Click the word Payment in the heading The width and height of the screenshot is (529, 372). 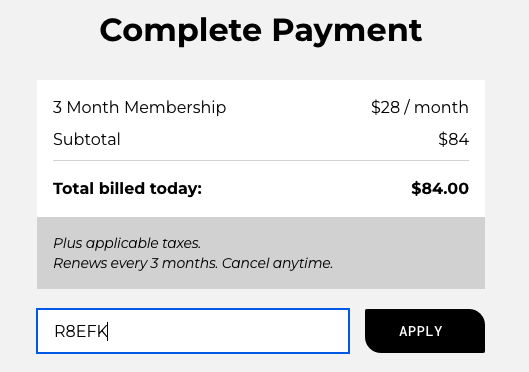pyautogui.click(x=347, y=30)
